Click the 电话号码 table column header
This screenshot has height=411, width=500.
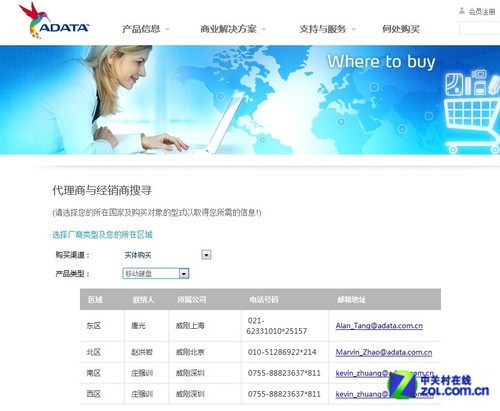tap(264, 300)
